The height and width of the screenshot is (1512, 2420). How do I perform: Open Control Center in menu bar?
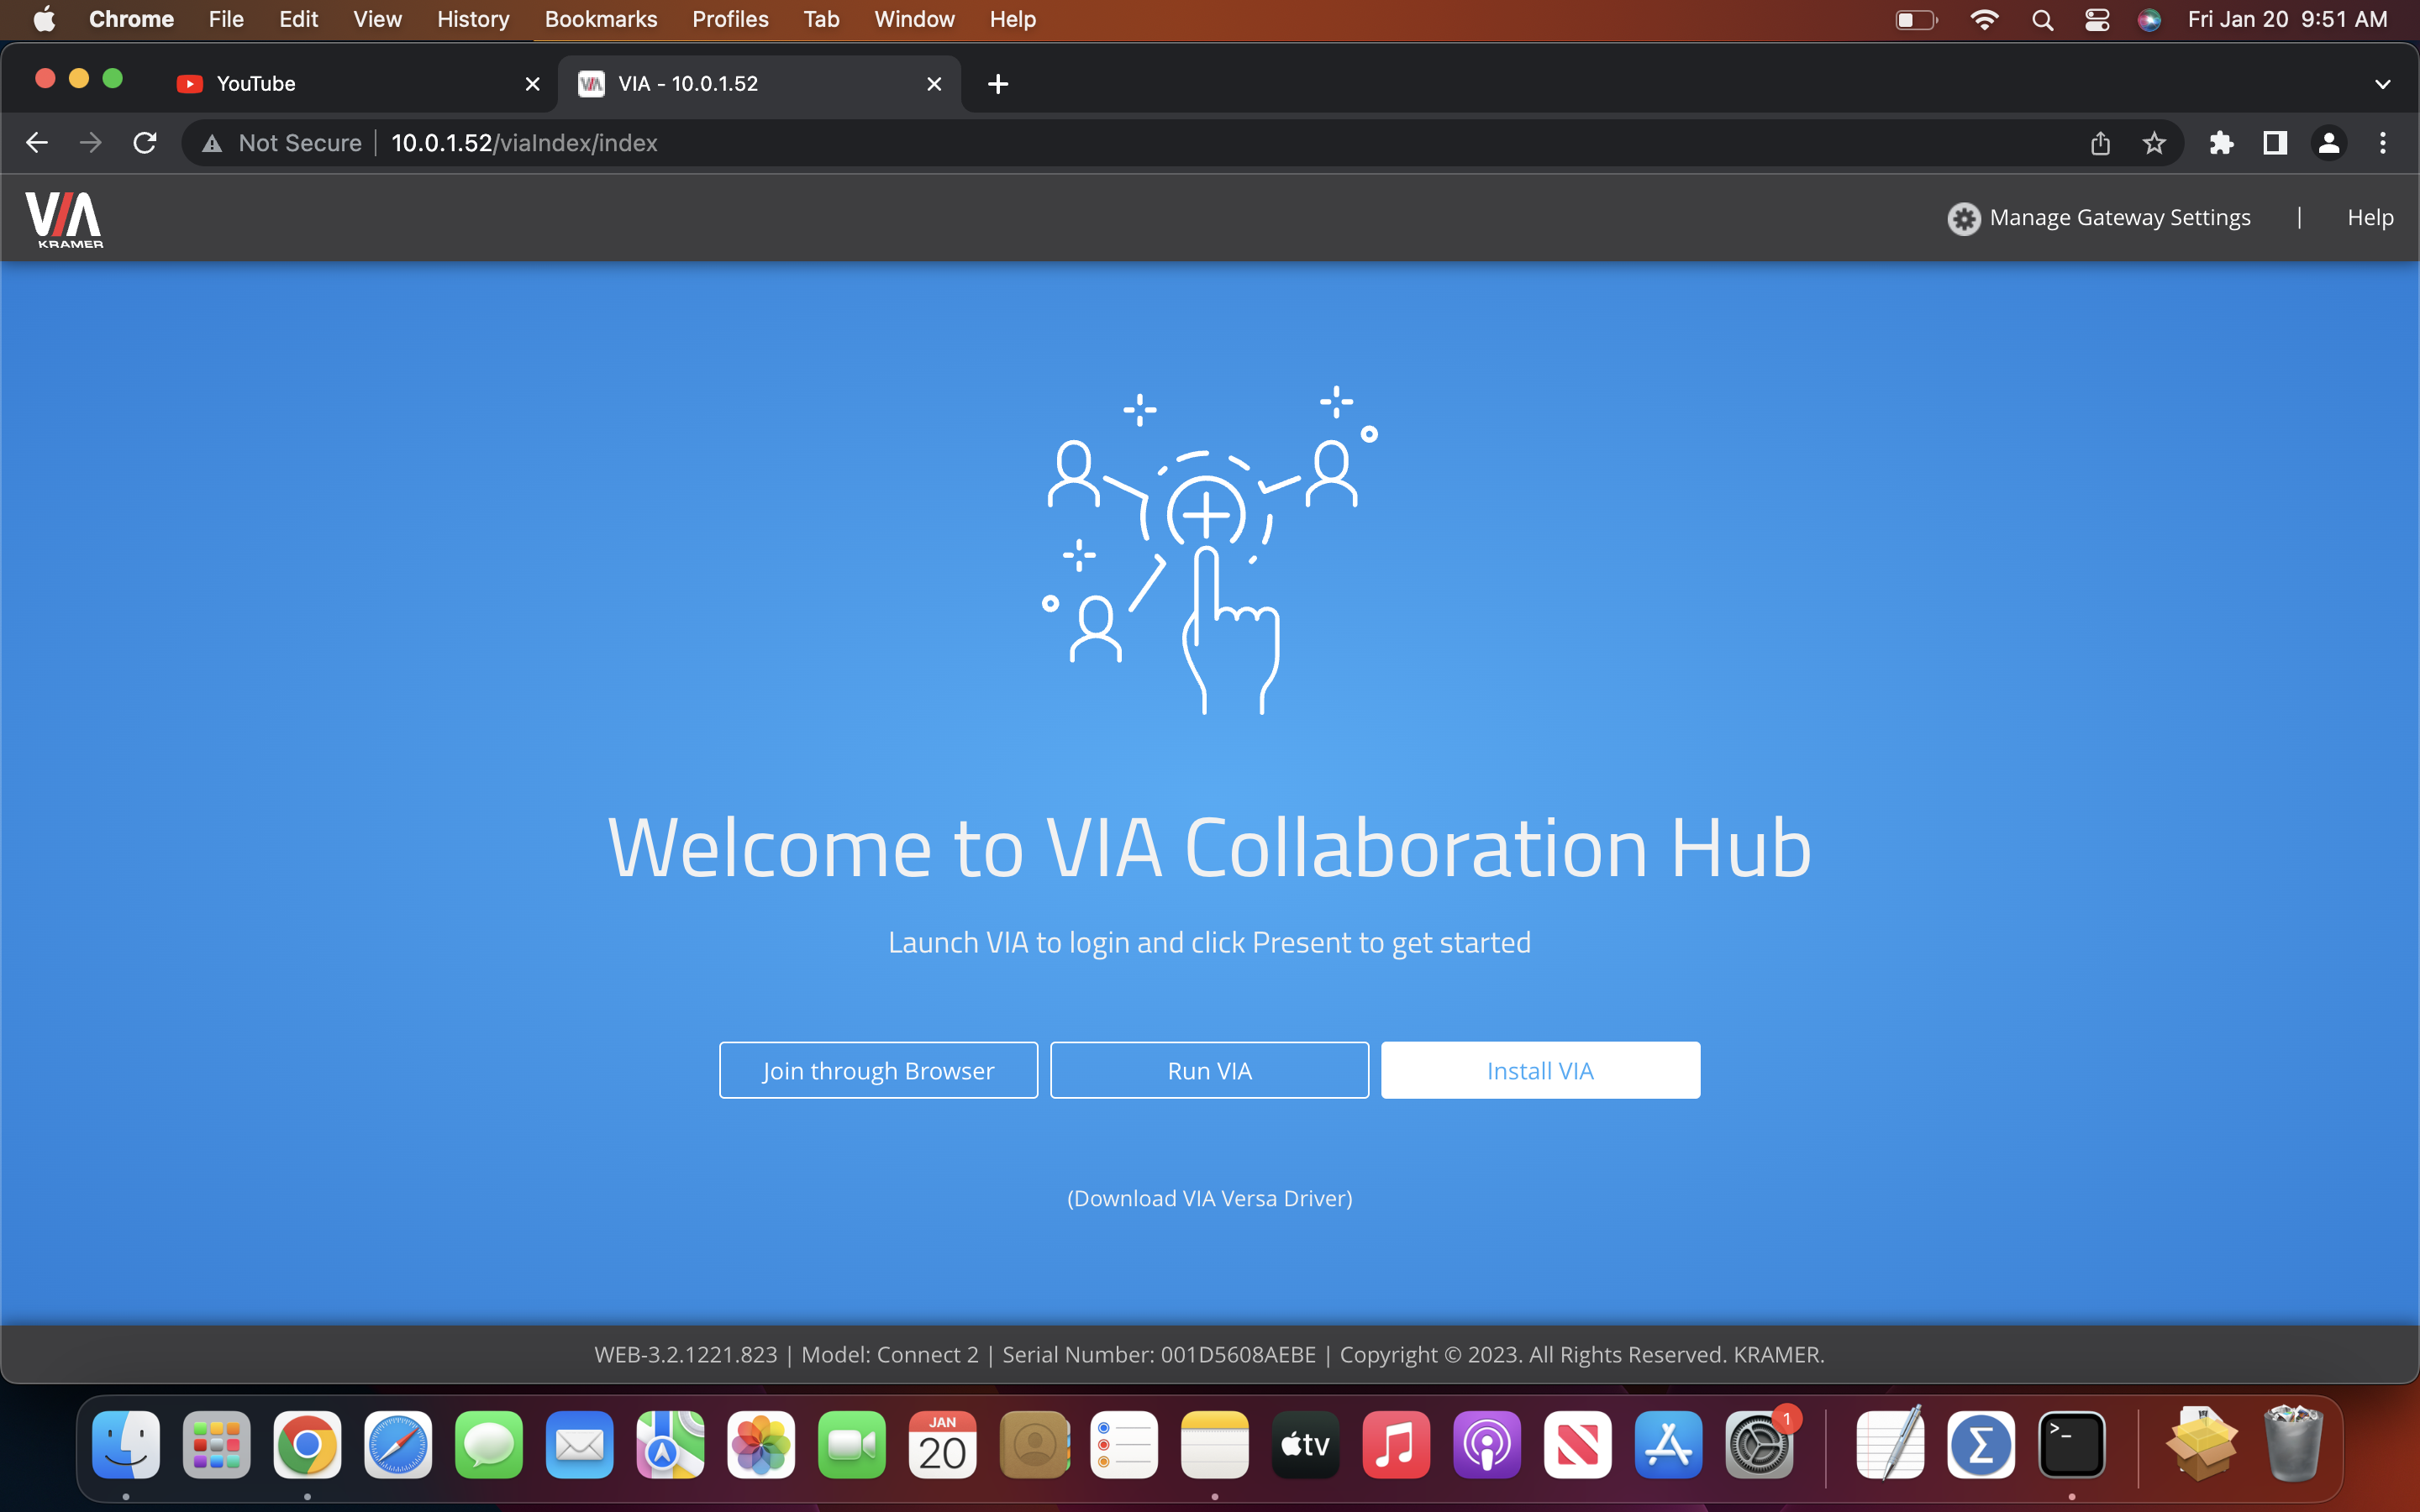2096,19
